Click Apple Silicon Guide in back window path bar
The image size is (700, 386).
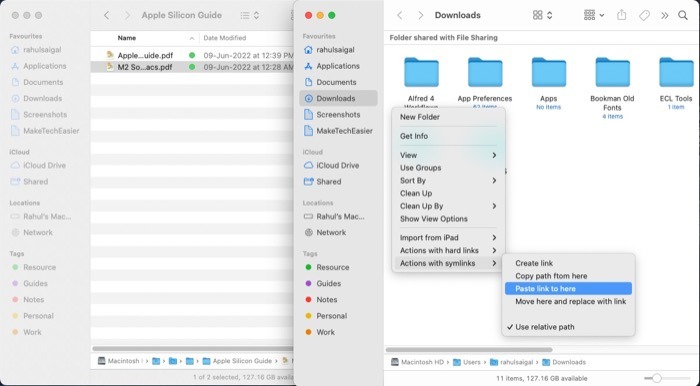237,361
